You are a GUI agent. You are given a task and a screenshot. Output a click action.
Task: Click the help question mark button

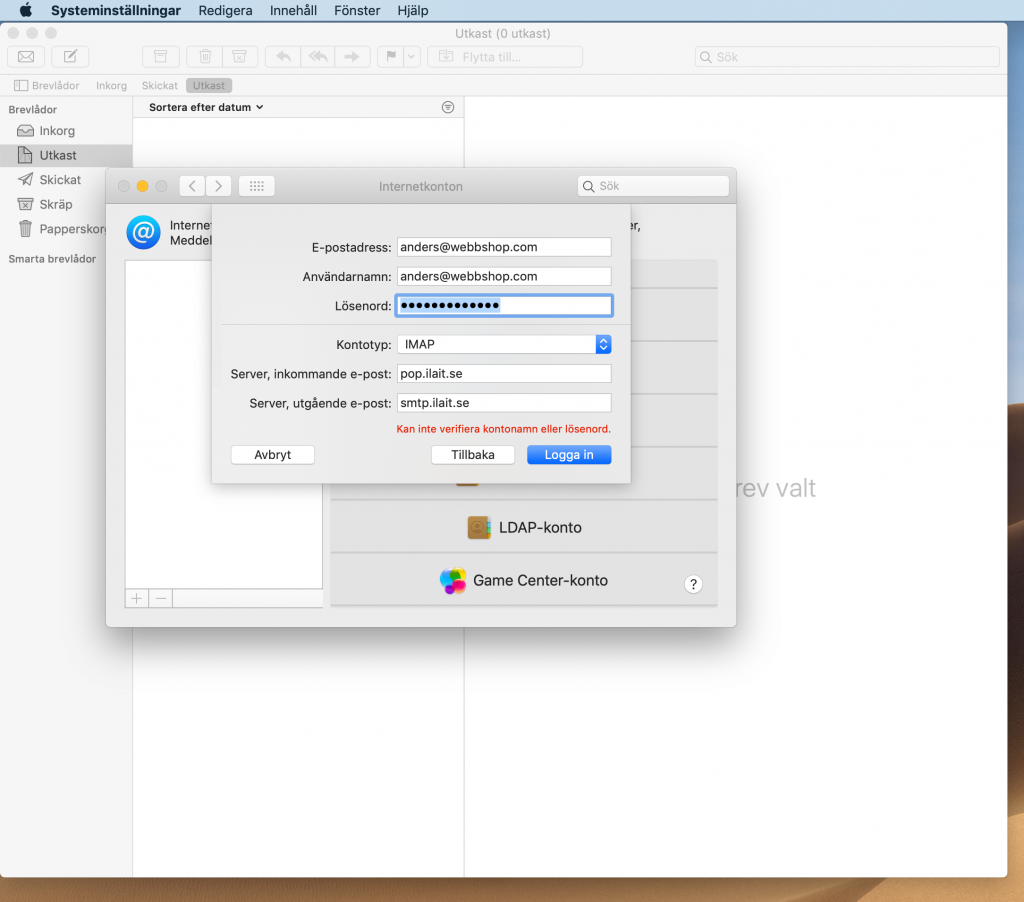click(694, 584)
